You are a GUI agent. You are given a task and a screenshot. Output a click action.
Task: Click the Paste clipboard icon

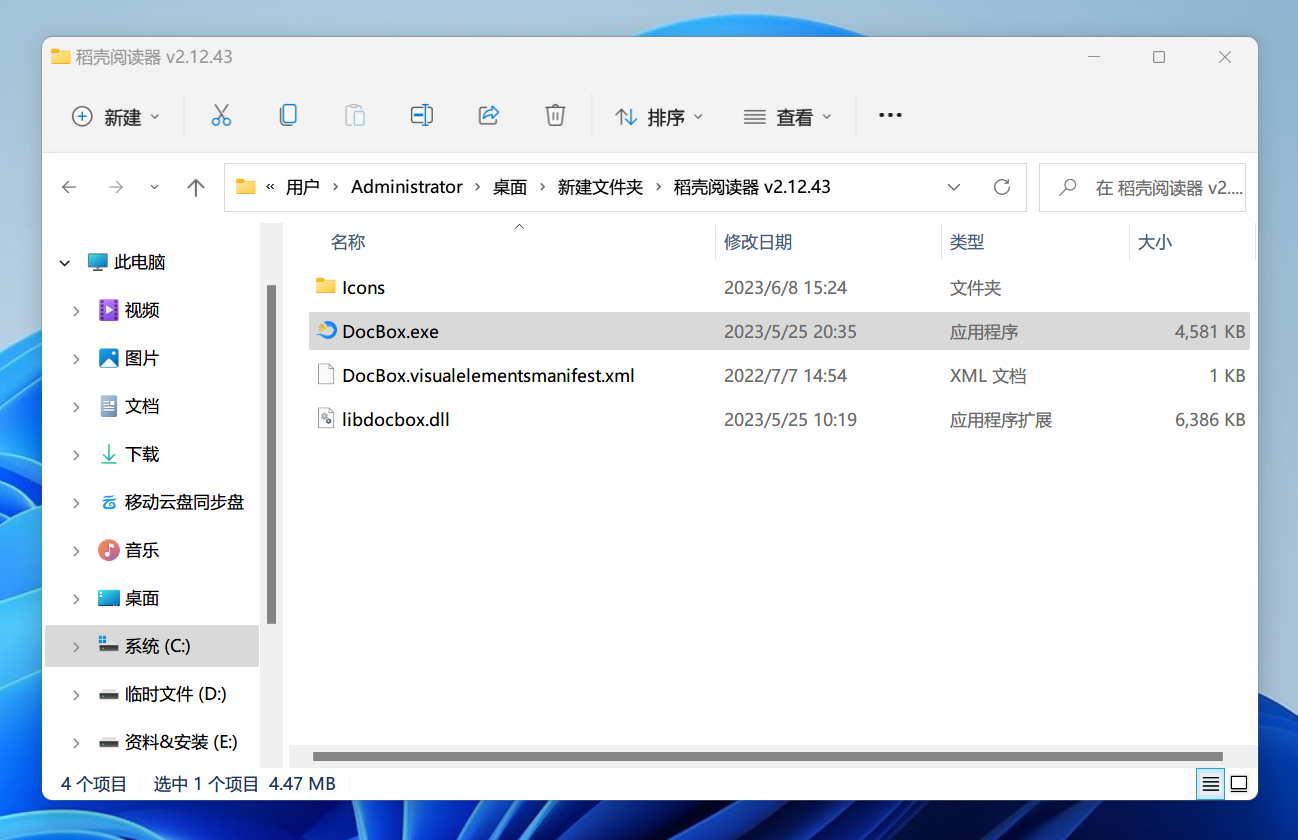[355, 116]
